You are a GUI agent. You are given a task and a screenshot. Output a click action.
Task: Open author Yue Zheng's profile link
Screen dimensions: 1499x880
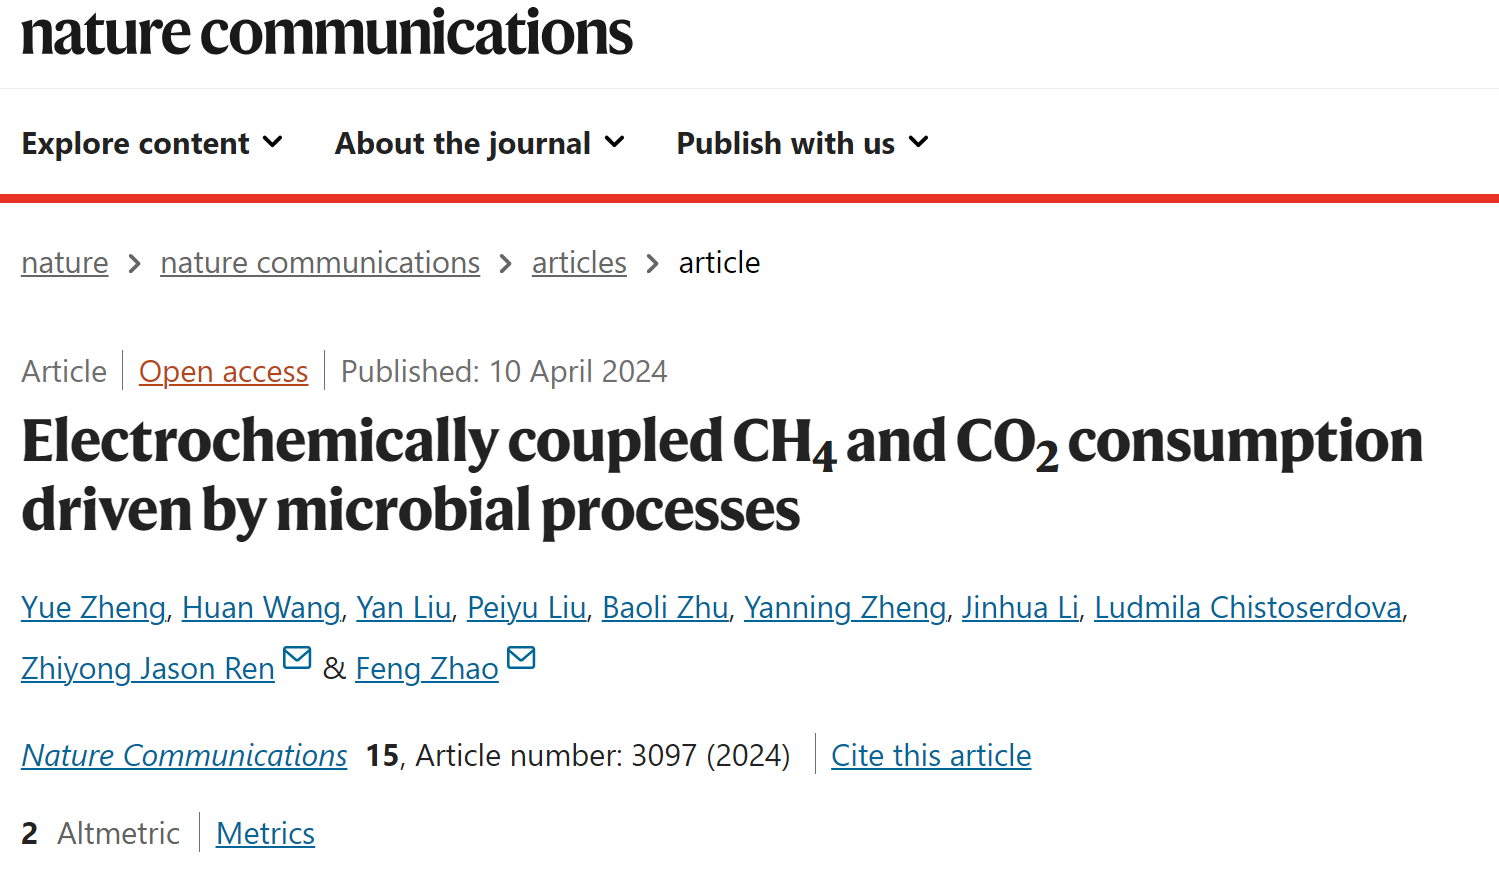[x=94, y=607]
